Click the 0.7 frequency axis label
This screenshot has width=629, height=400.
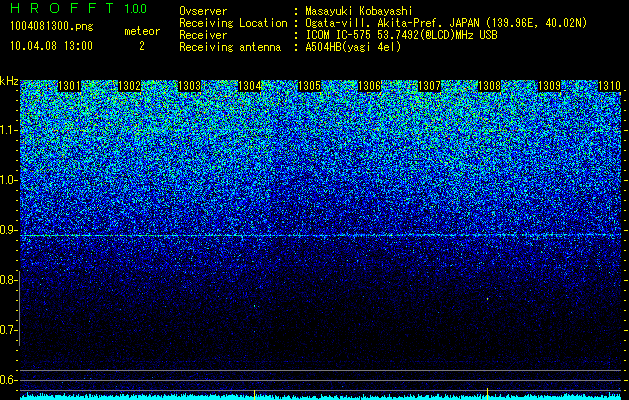point(8,330)
